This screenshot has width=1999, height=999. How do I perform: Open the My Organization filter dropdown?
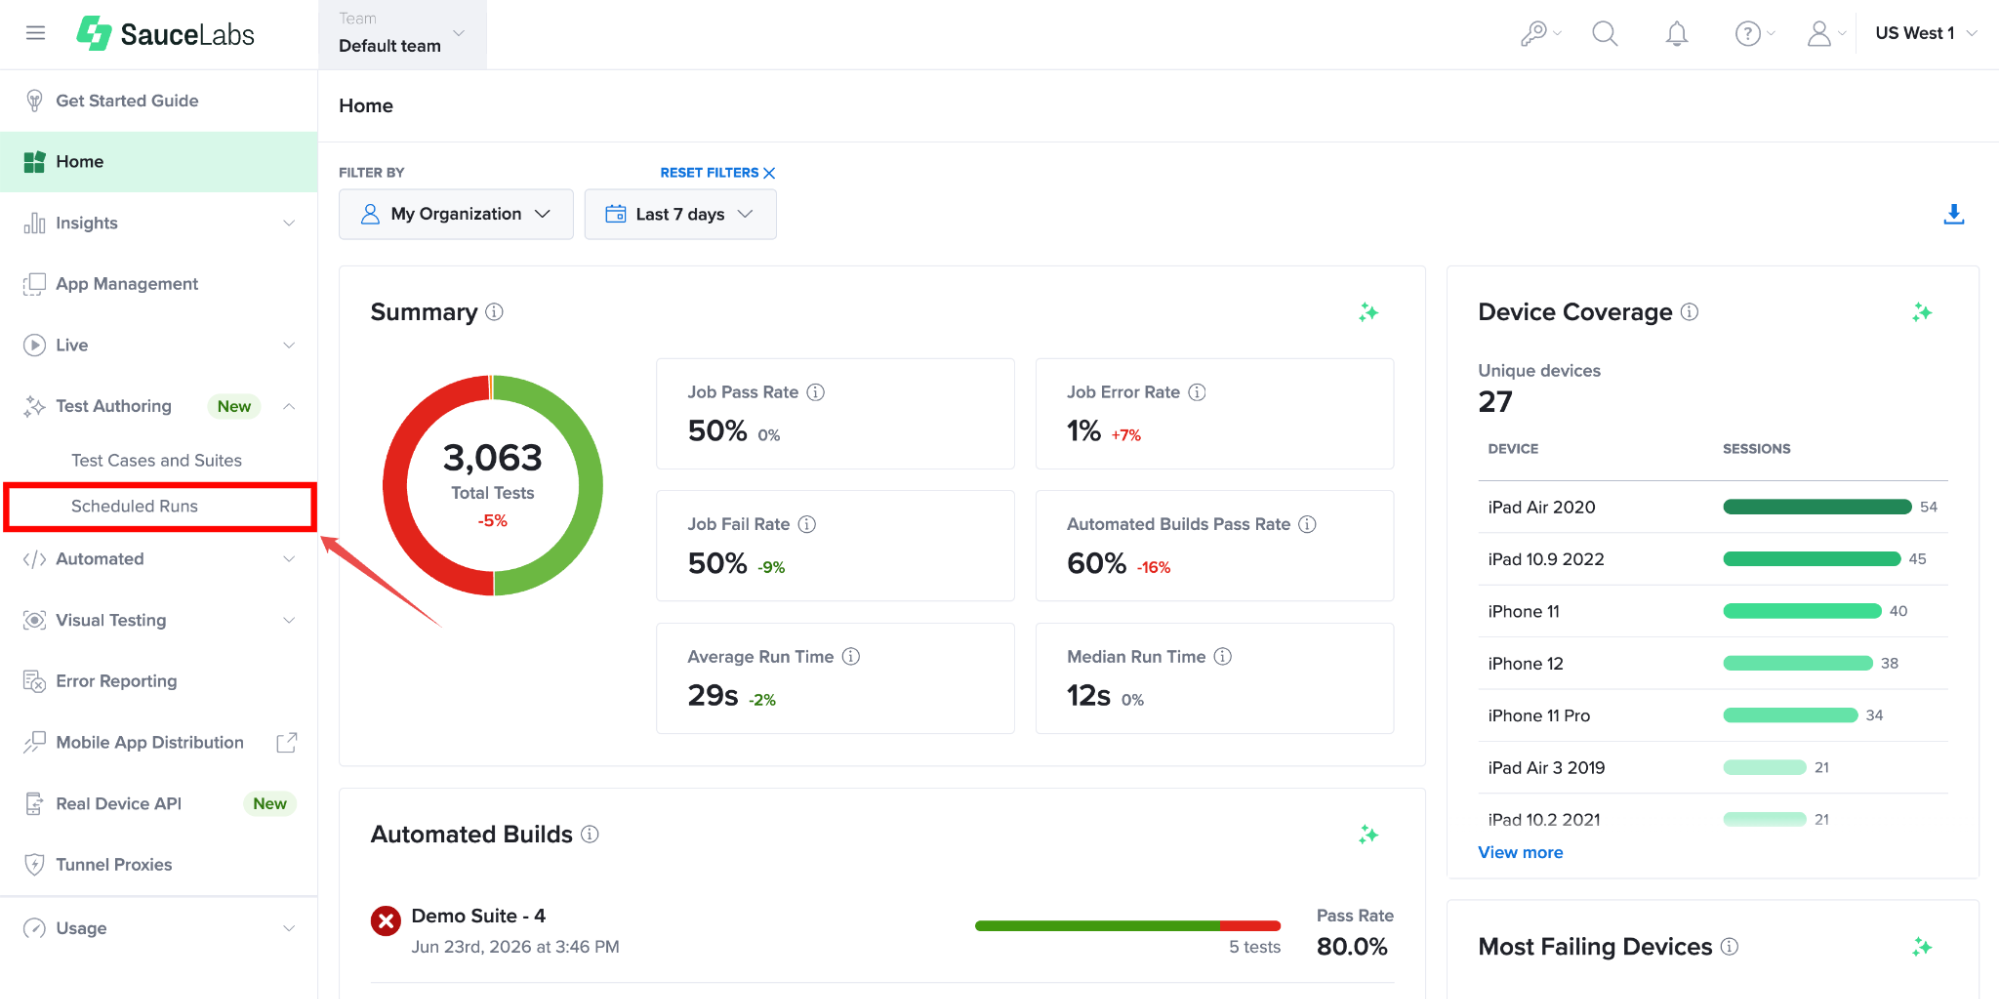coord(456,214)
